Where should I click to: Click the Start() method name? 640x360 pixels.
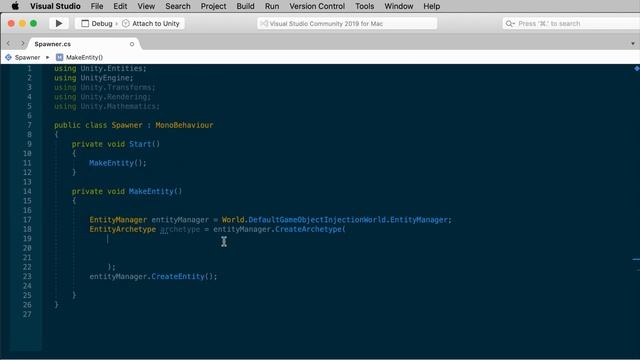(144, 144)
